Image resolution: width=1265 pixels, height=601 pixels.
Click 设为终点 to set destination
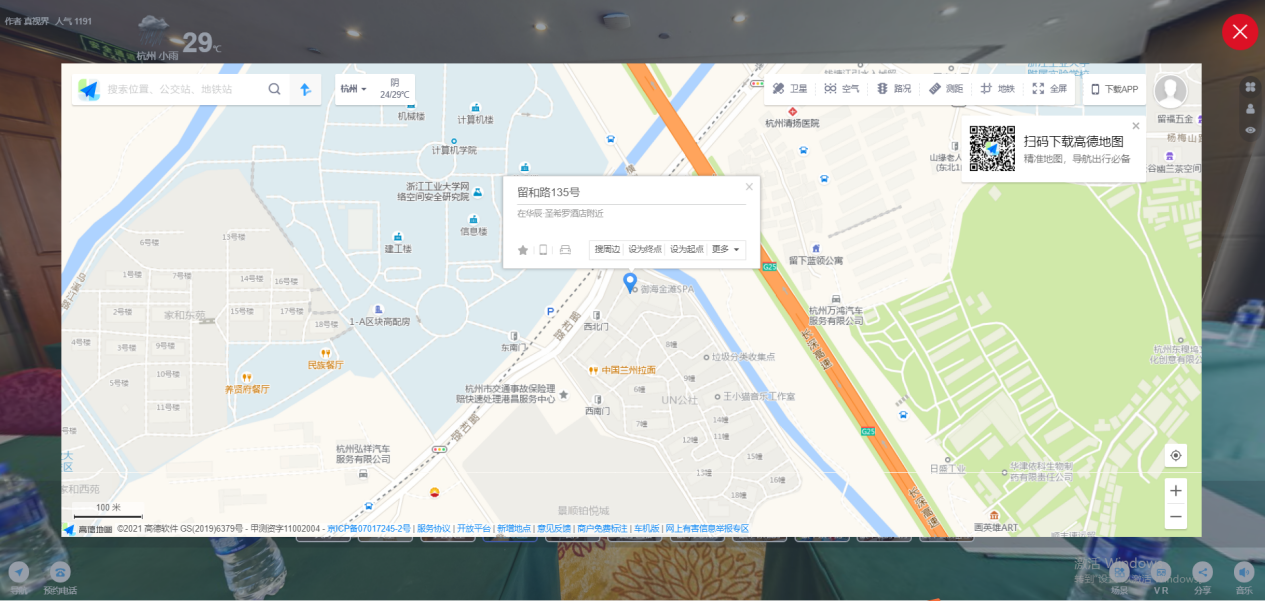645,249
